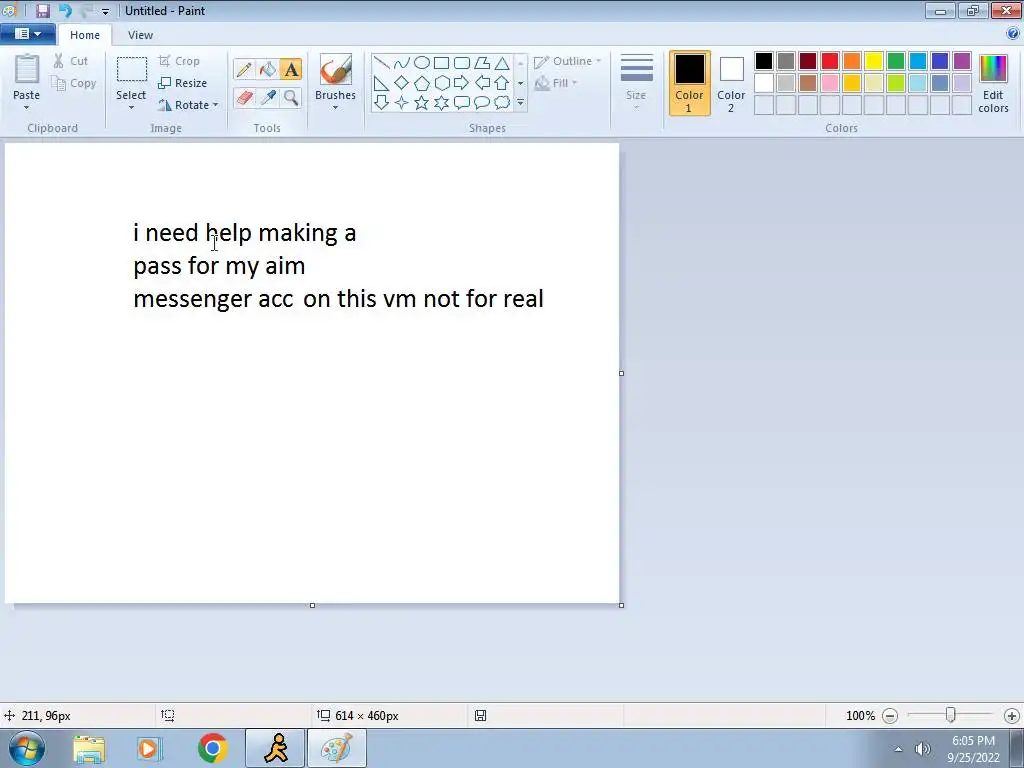Open Customize Quick Access Toolbar dropdown
This screenshot has width=1024, height=768.
pyautogui.click(x=105, y=11)
